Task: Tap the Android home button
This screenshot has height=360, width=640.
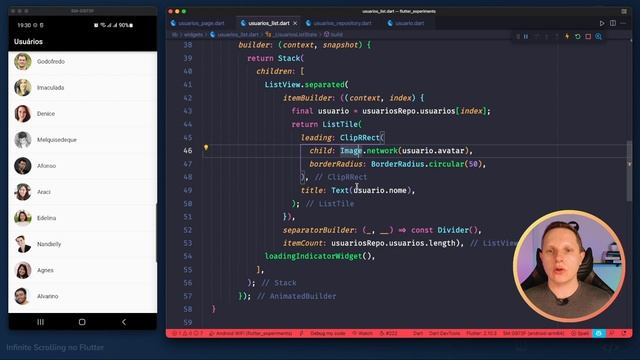Action: click(82, 322)
